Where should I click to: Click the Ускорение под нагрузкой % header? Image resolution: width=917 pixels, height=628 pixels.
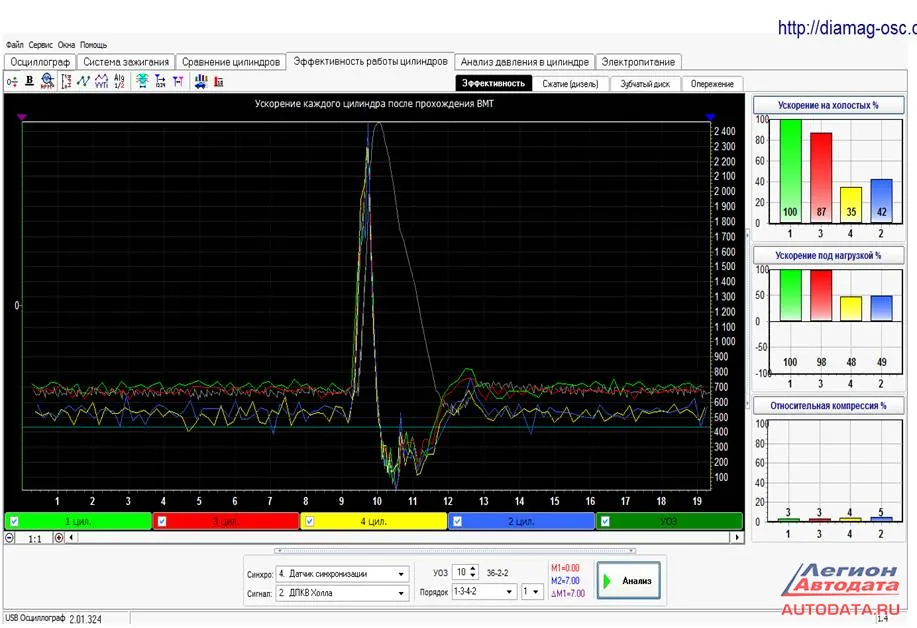pos(828,256)
